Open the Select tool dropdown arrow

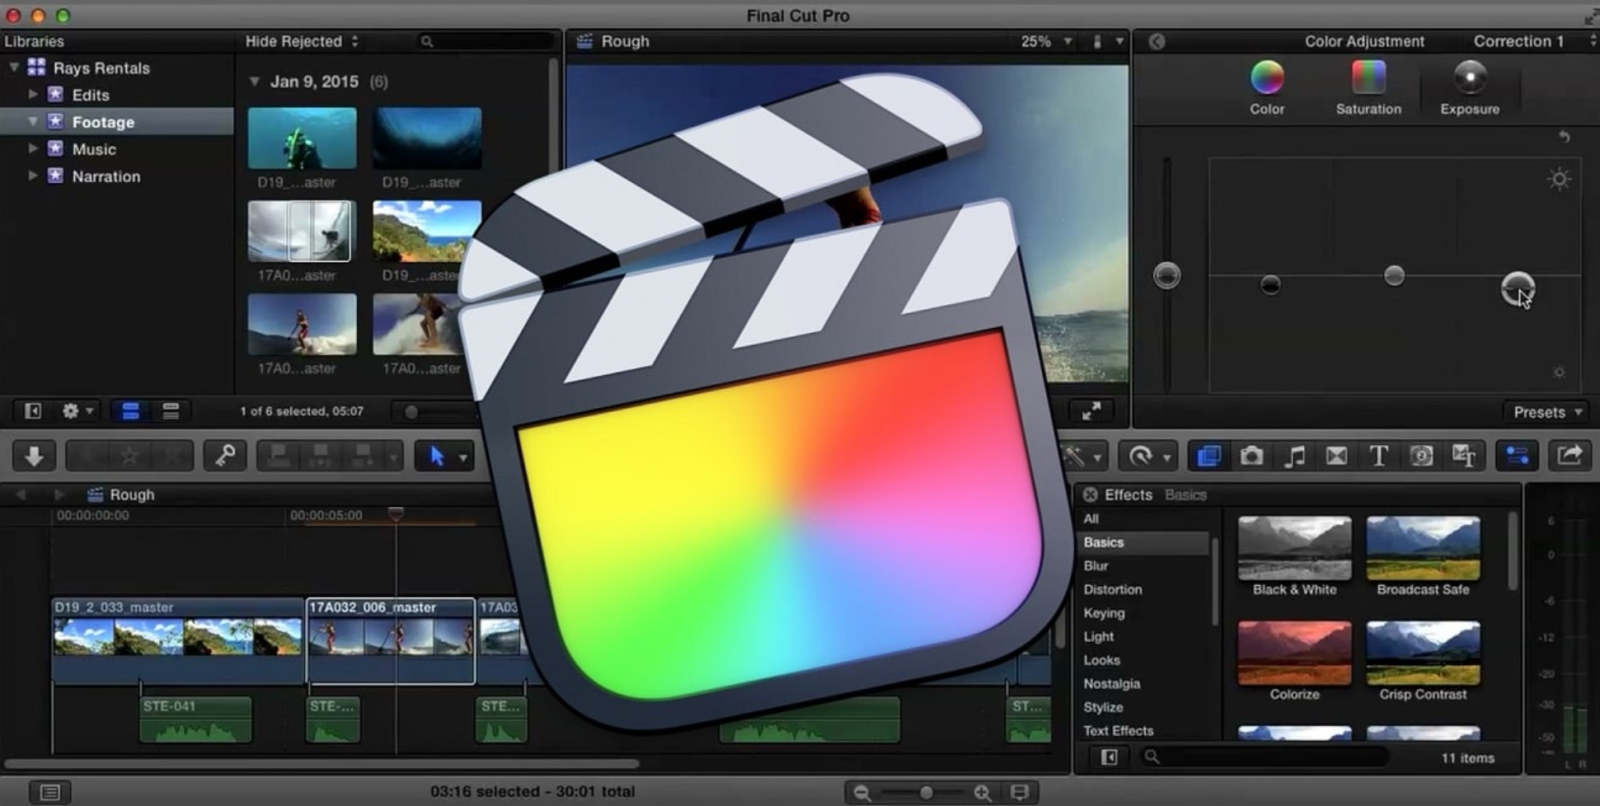[x=463, y=458]
